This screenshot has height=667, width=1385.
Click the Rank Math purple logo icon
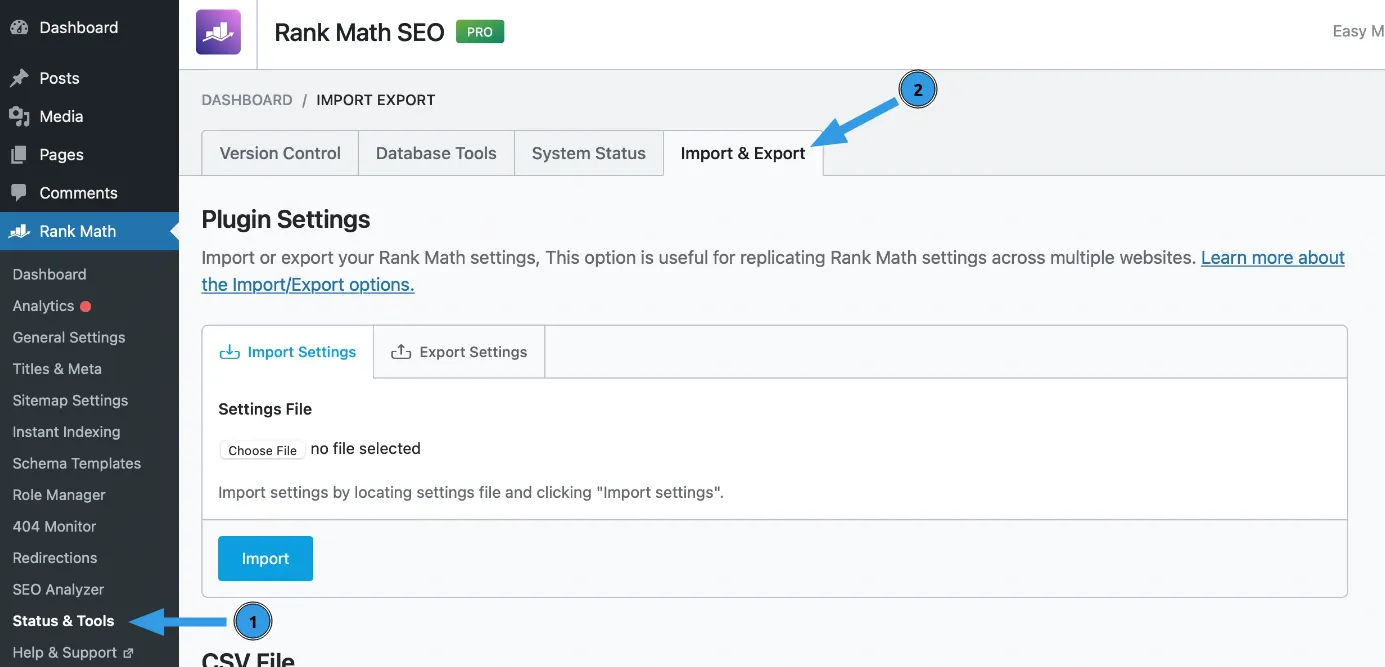pos(218,32)
